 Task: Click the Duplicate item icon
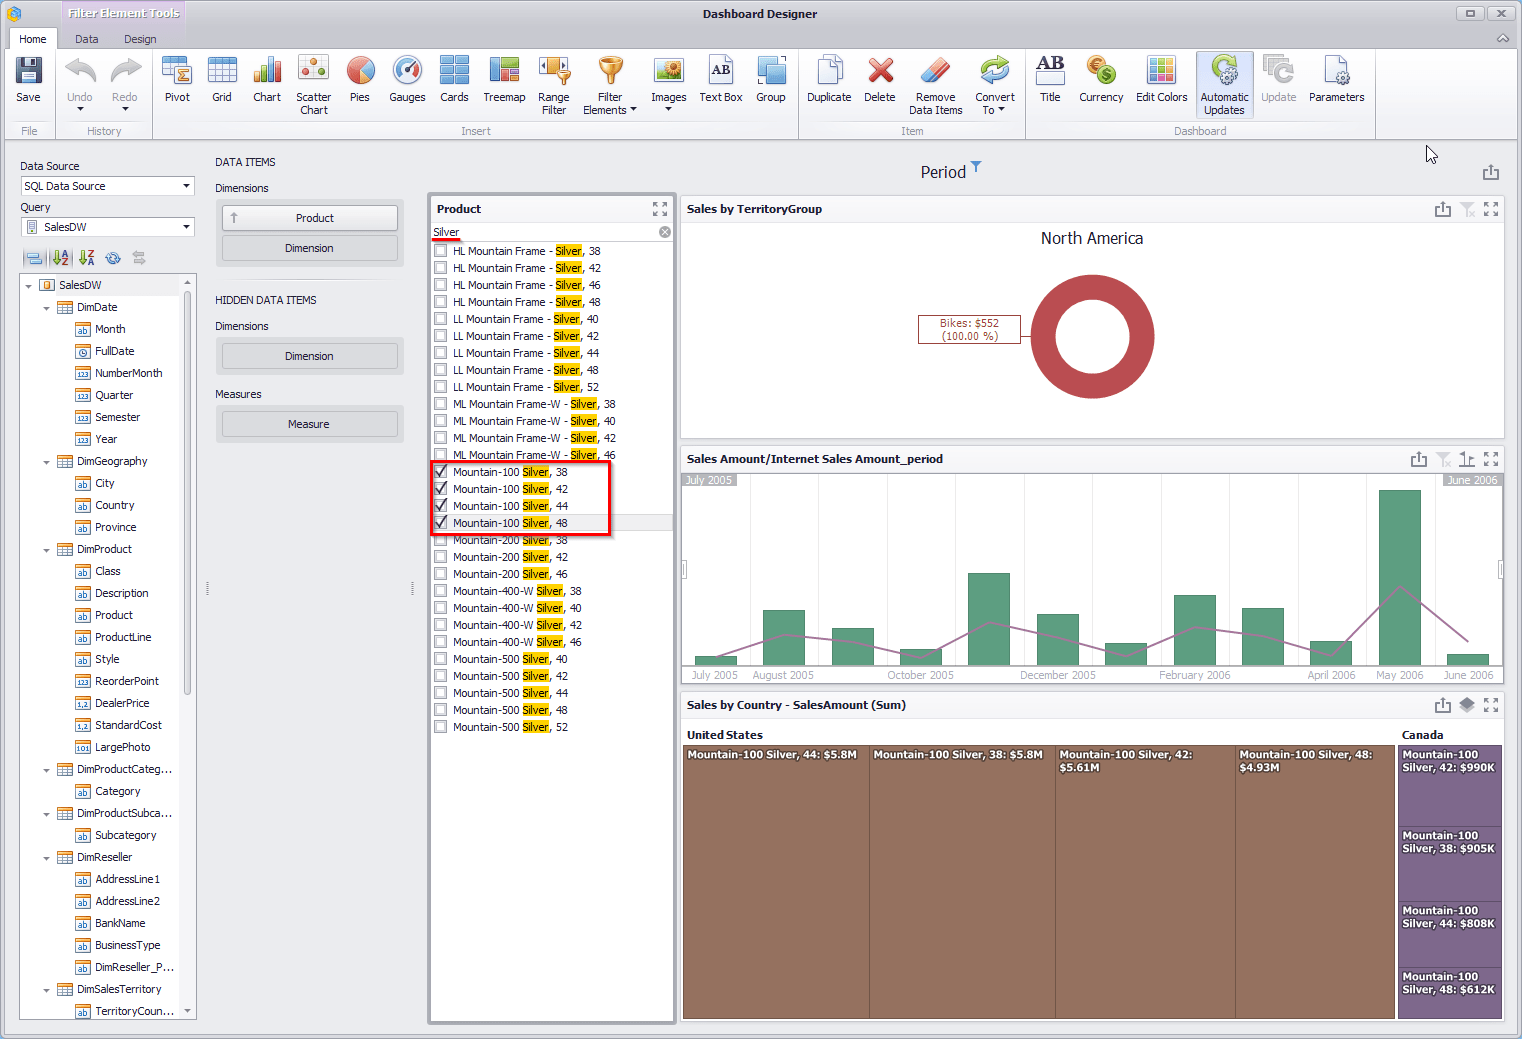pyautogui.click(x=829, y=80)
